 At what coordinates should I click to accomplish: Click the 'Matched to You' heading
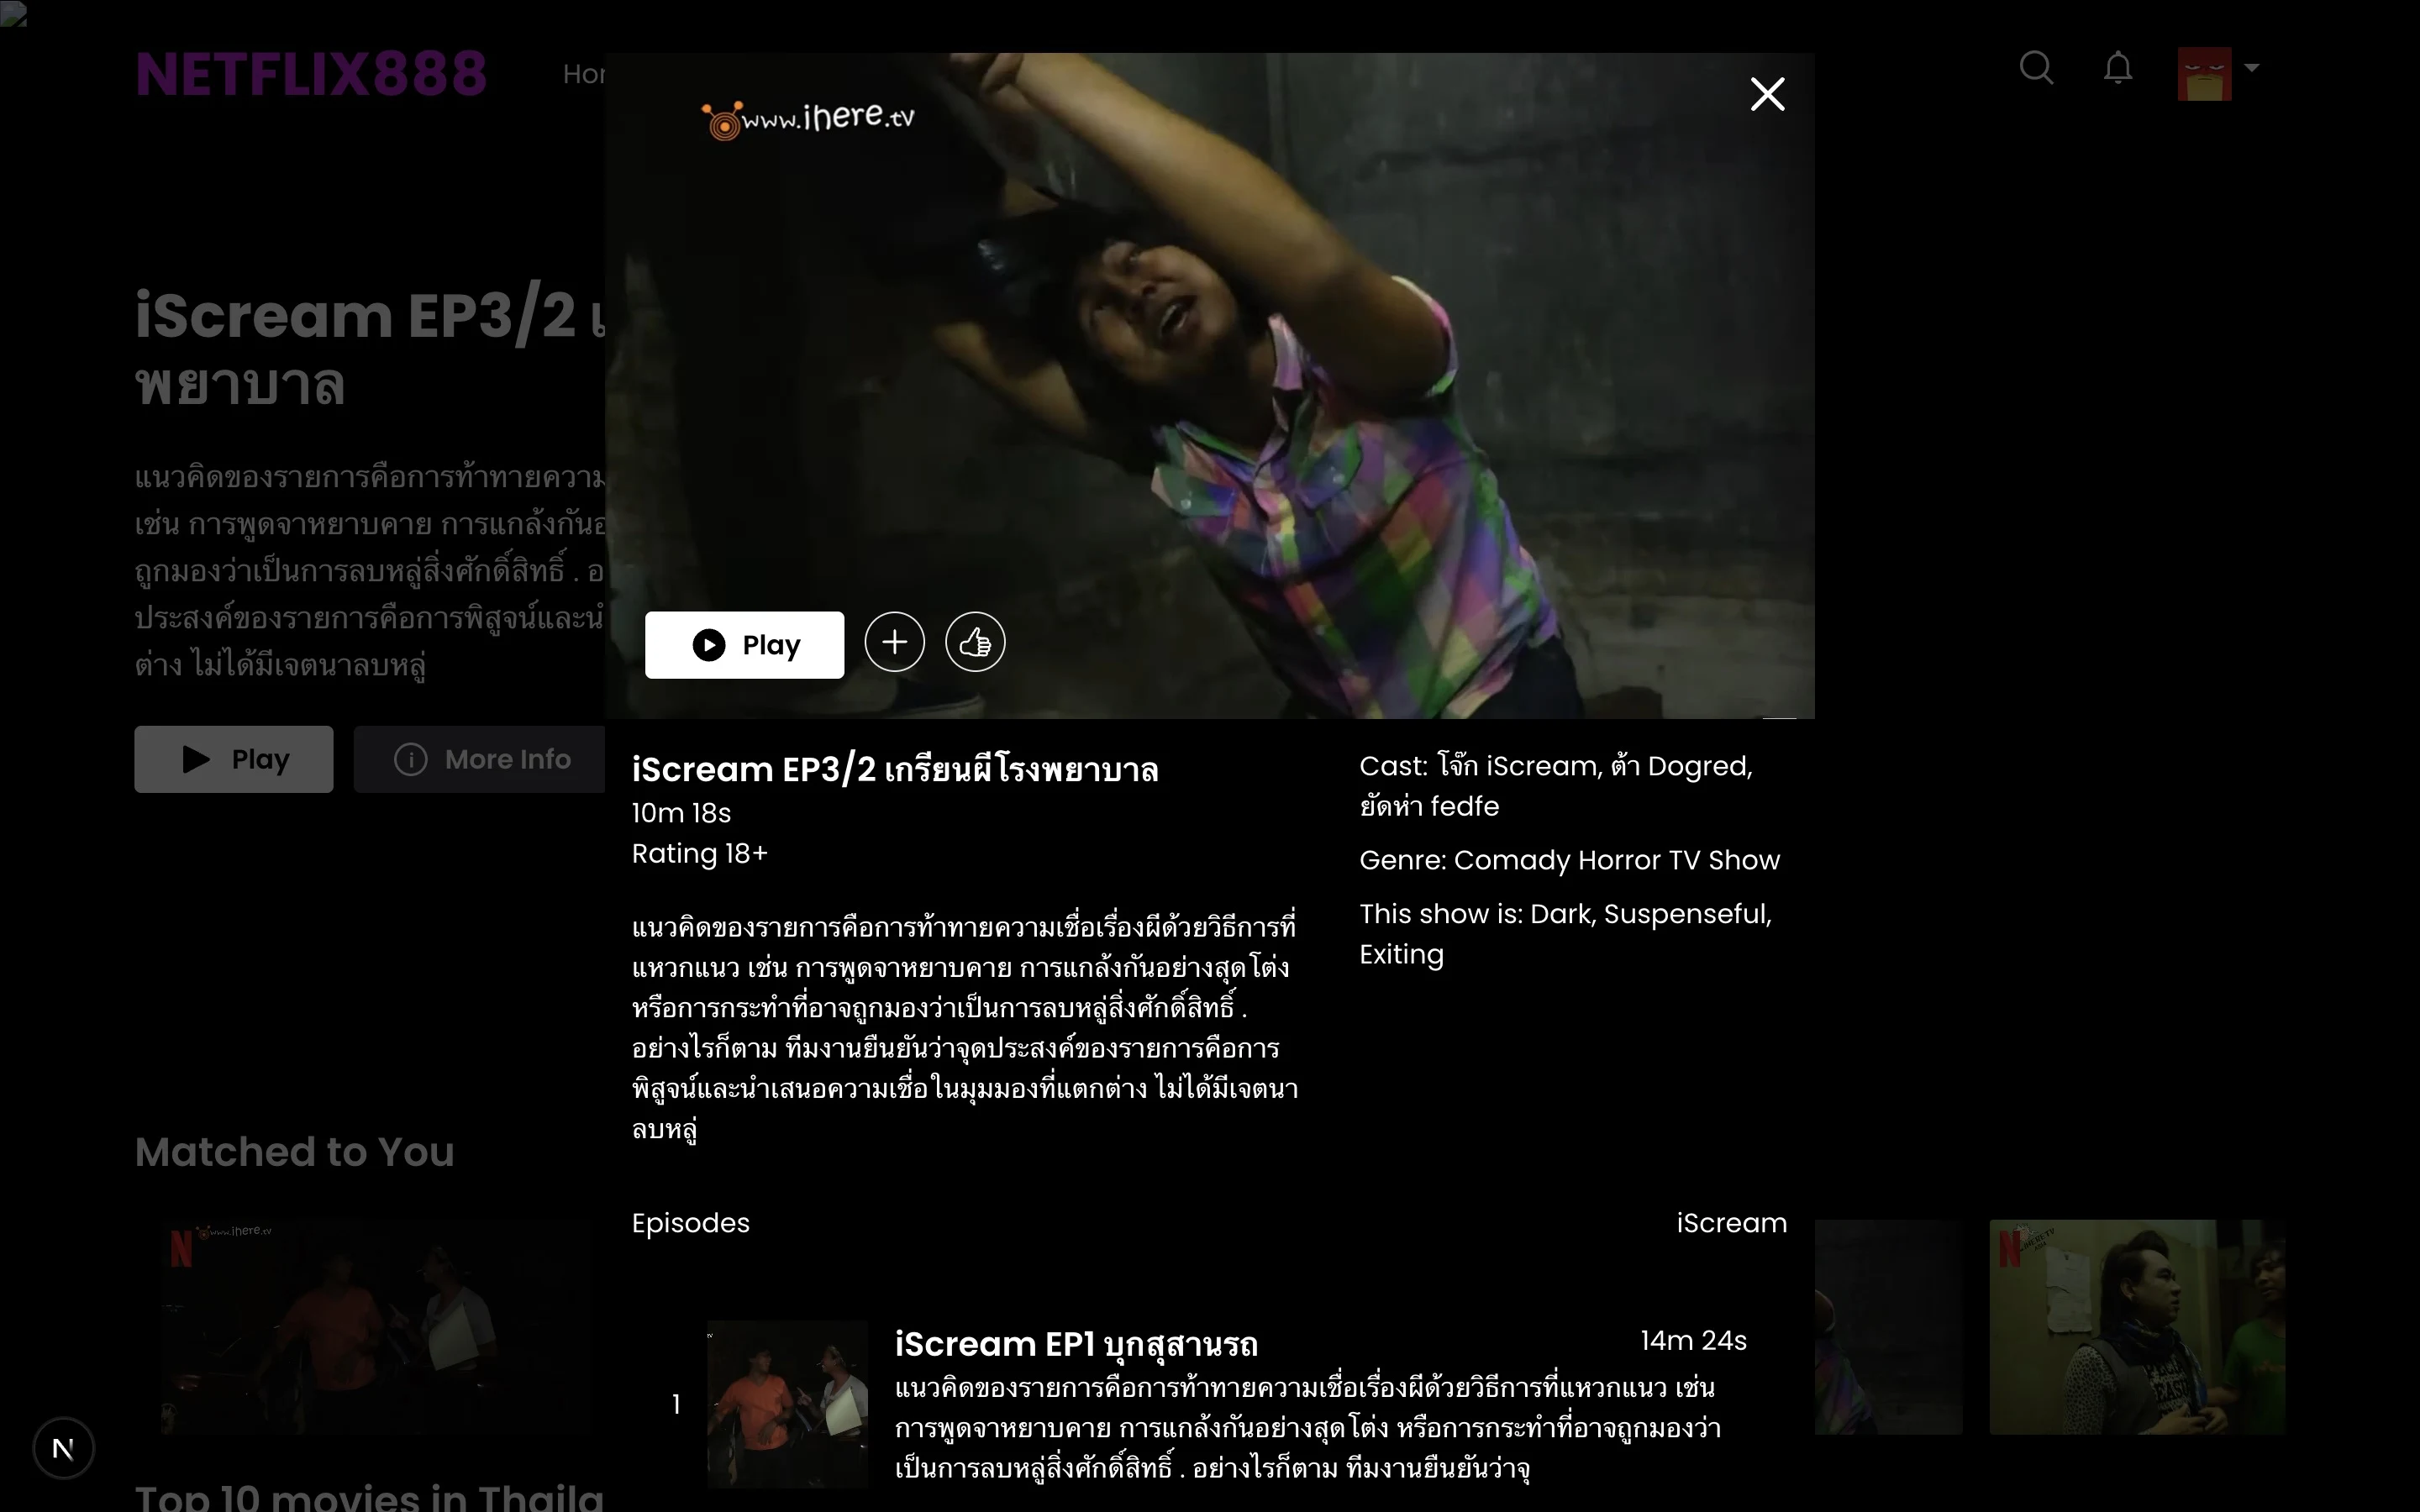(295, 1152)
